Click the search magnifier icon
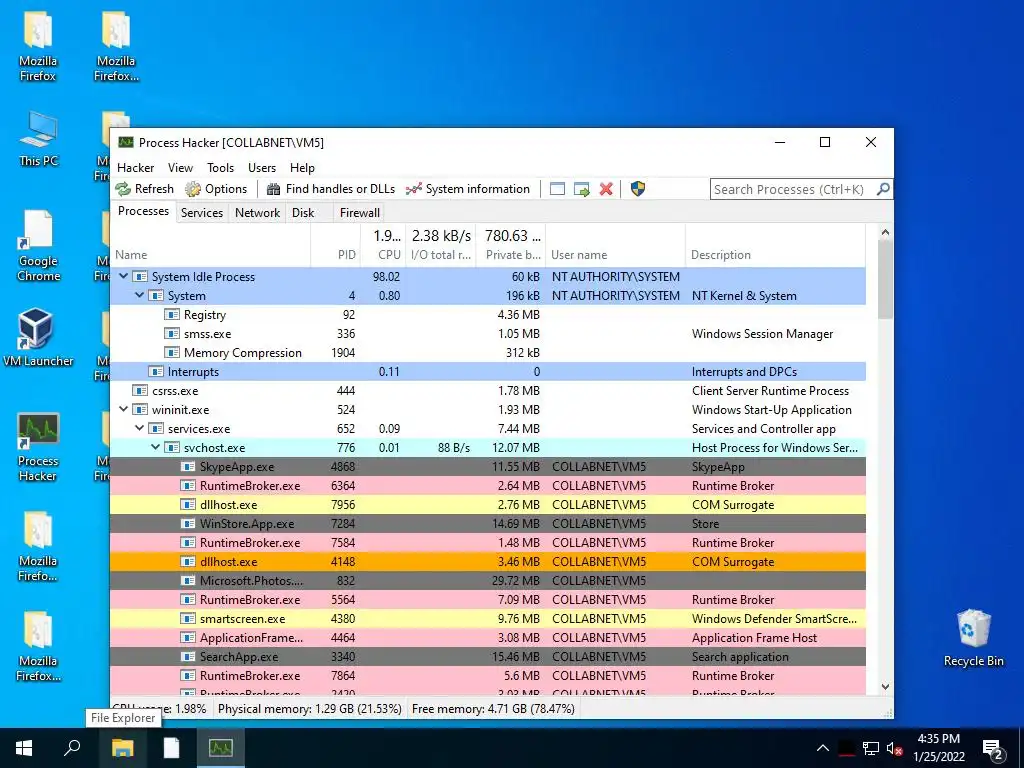Screen dimensions: 1024x768 [x=883, y=189]
